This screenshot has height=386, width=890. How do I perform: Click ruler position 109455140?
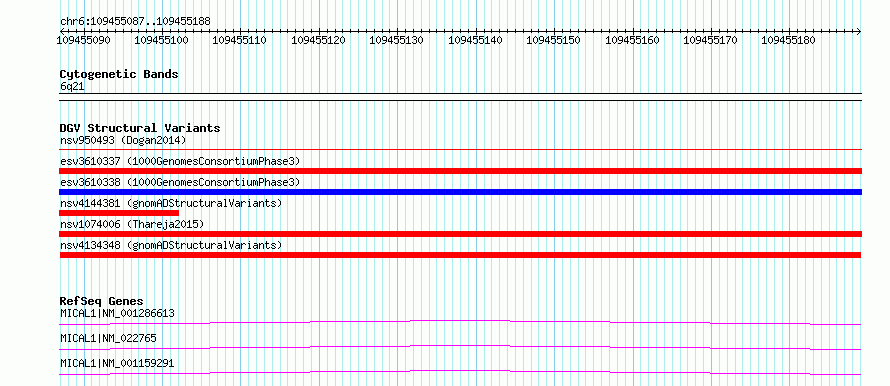[475, 40]
